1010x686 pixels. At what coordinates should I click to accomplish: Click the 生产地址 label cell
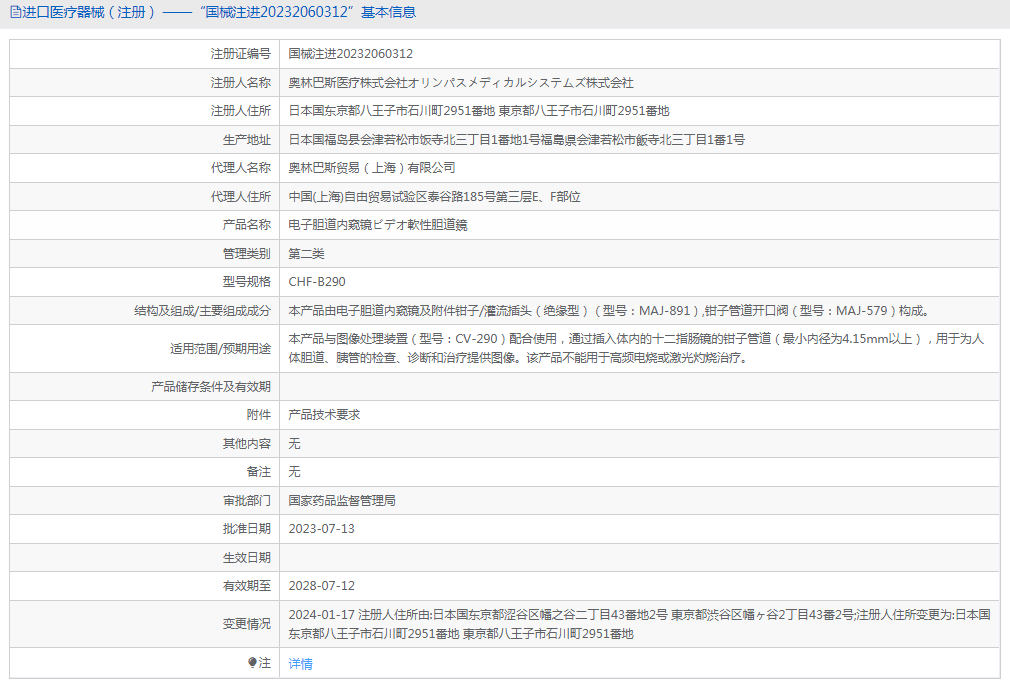(x=144, y=140)
